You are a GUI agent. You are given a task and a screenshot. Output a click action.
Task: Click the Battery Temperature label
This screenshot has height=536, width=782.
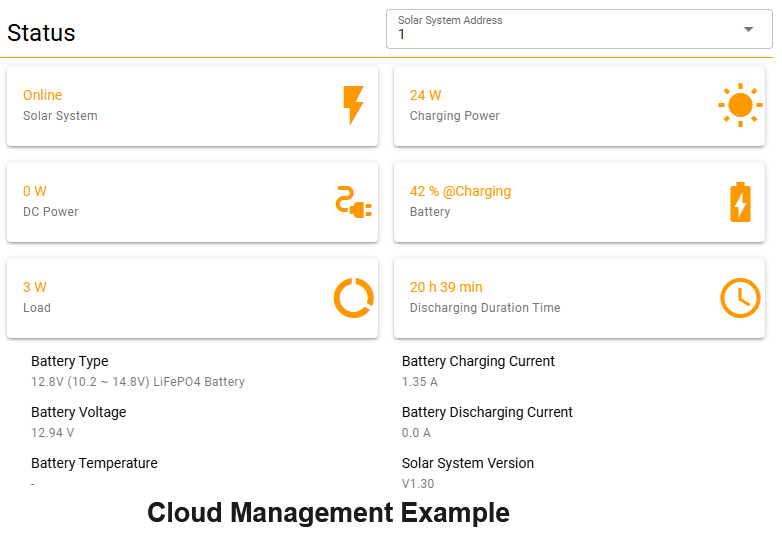tap(94, 463)
